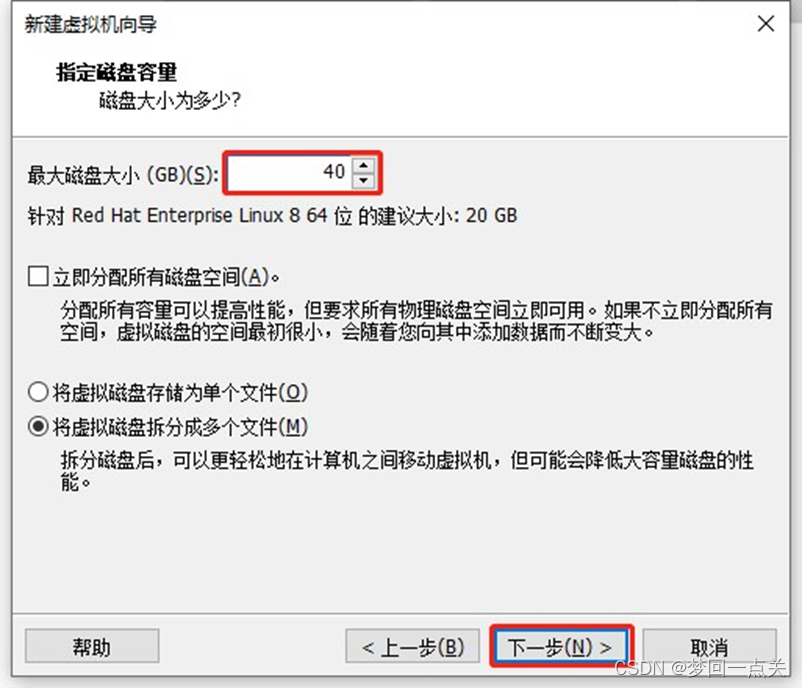
Task: Close the 新建虚拟机向导 dialog with X
Action: [x=766, y=24]
